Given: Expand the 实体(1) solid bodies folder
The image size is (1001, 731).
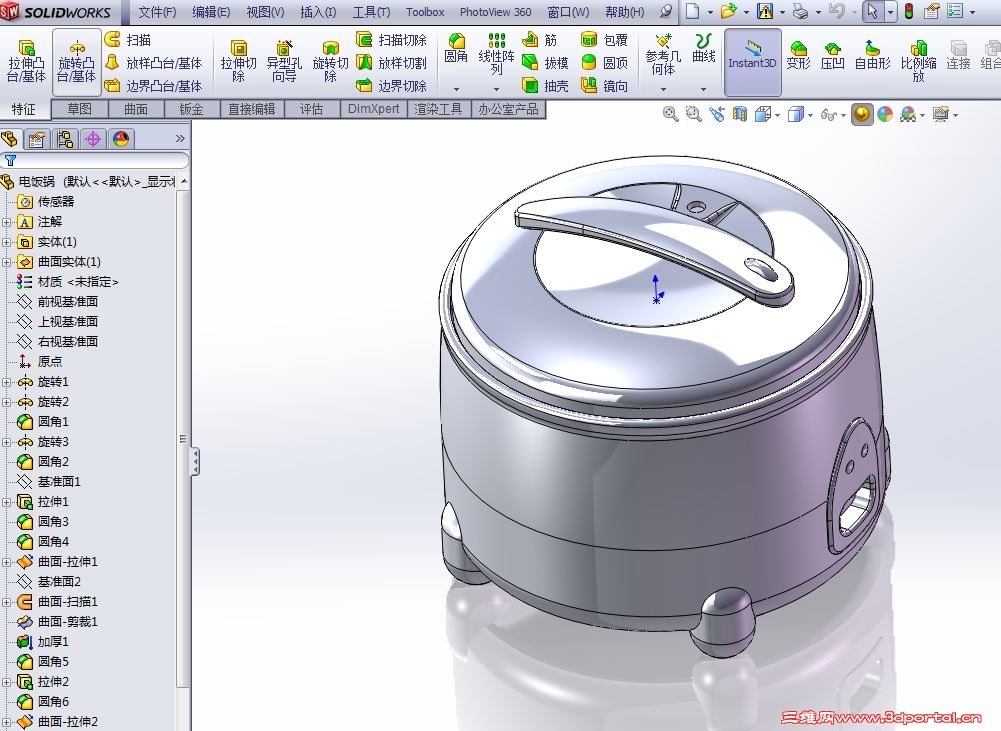Looking at the screenshot, I should [6, 242].
